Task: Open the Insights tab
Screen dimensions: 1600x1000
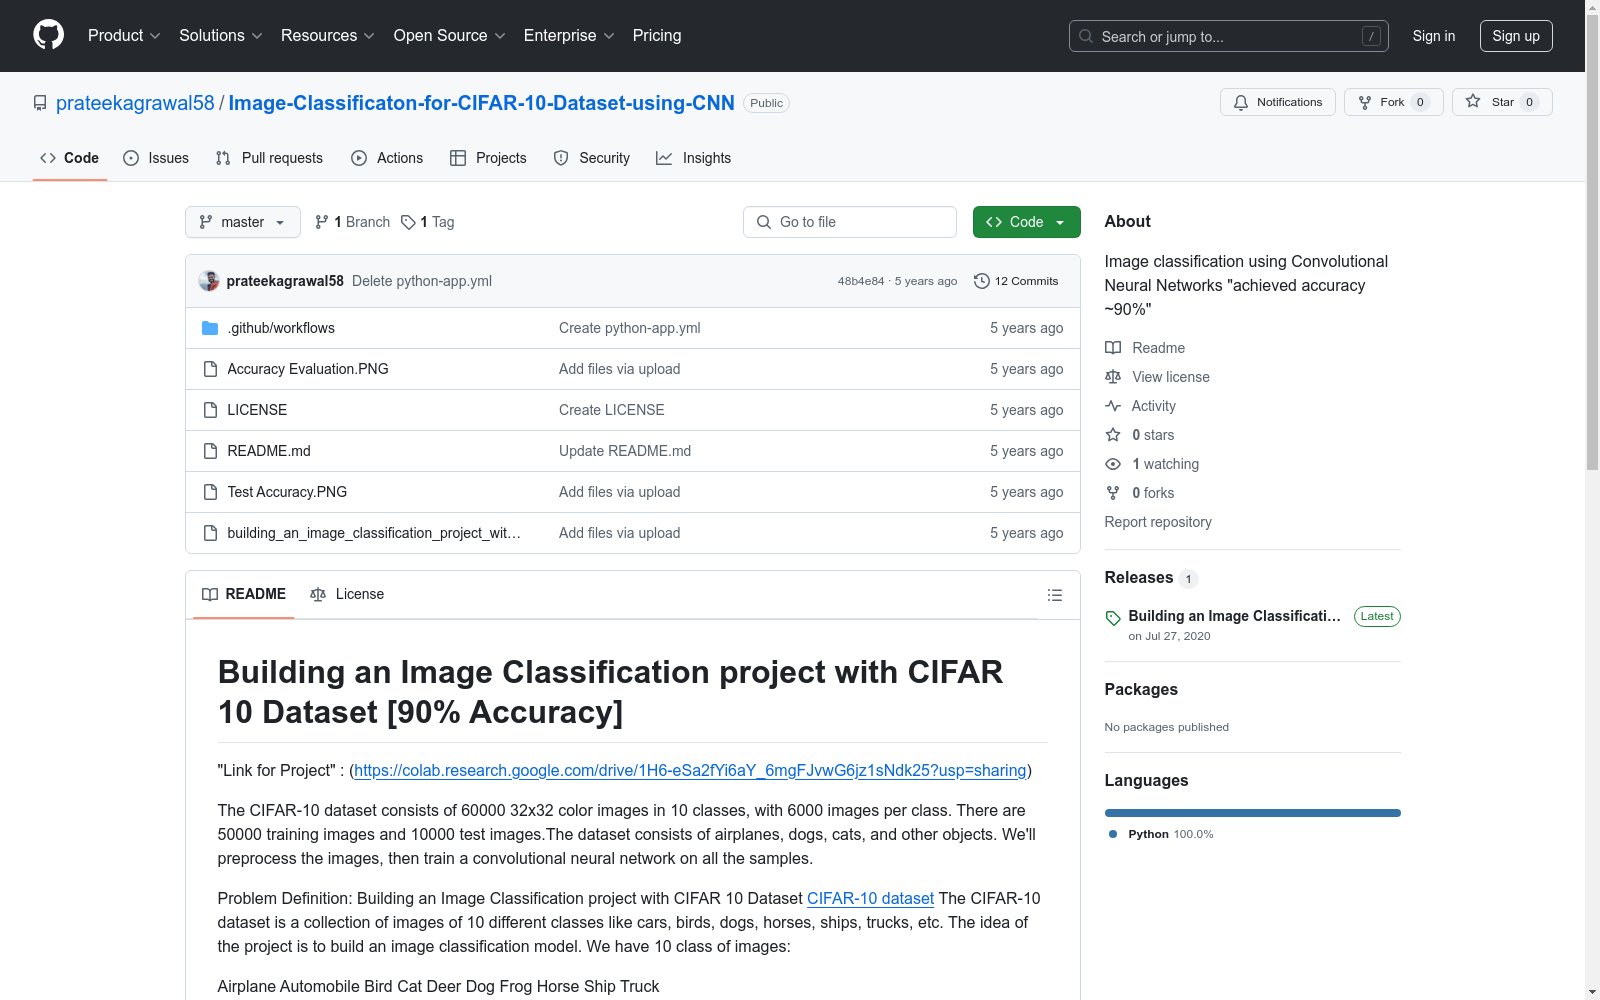Action: coord(694,158)
